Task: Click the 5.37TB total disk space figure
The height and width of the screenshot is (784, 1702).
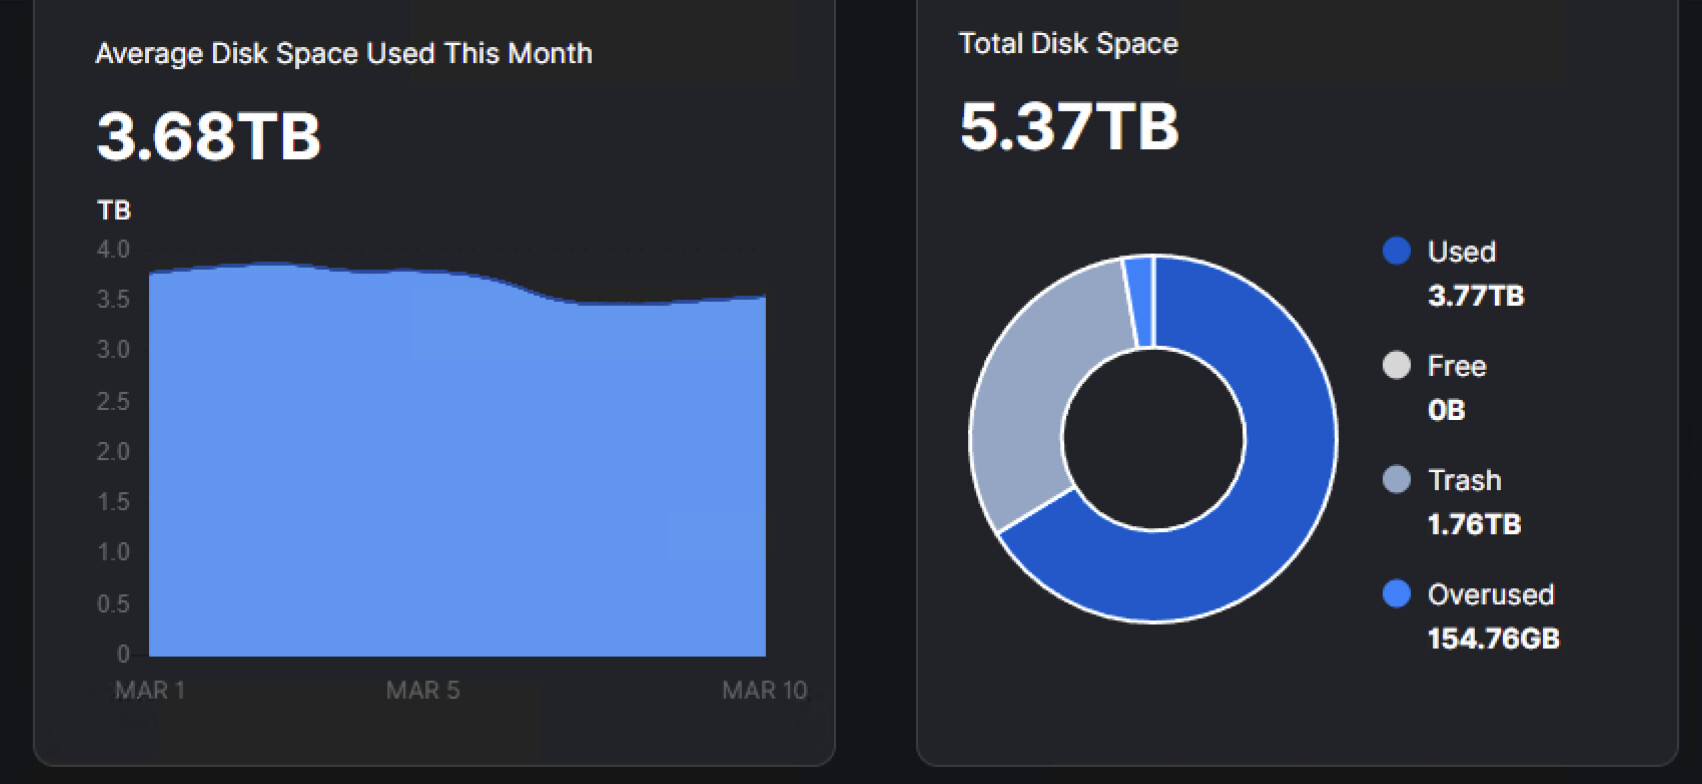Action: (x=1069, y=127)
